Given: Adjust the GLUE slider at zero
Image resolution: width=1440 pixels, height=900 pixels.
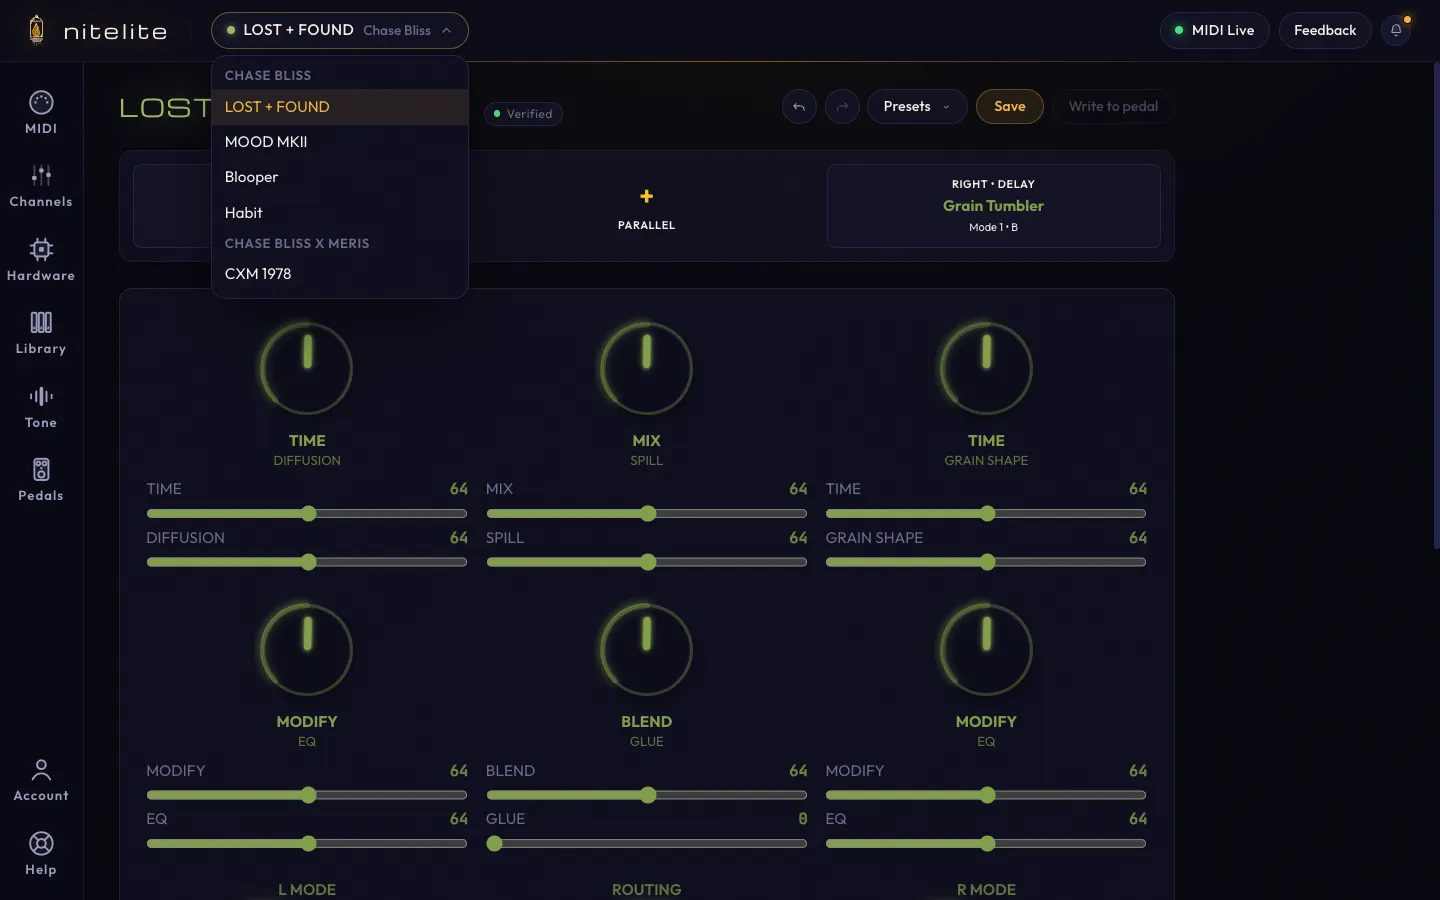Looking at the screenshot, I should click(x=646, y=844).
